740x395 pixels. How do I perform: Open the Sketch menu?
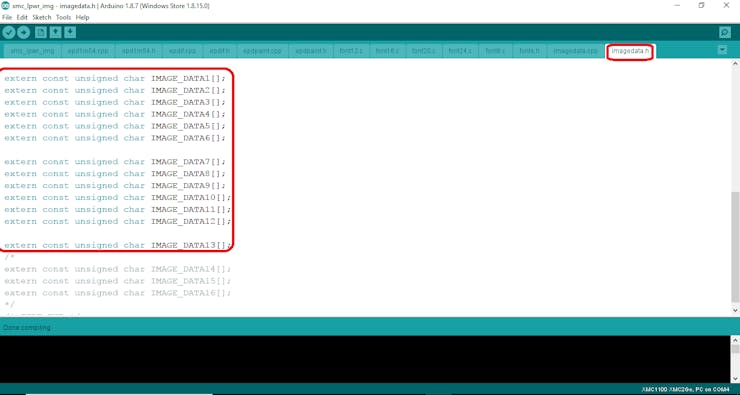point(42,17)
